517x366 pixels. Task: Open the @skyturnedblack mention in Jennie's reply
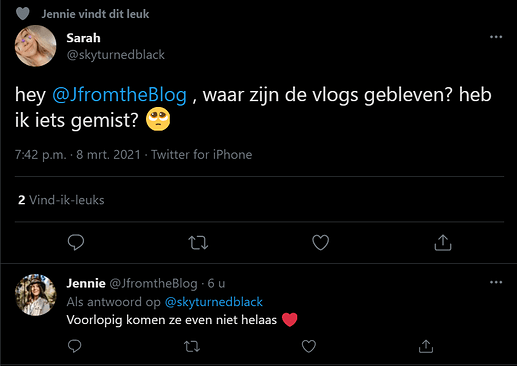(x=214, y=302)
